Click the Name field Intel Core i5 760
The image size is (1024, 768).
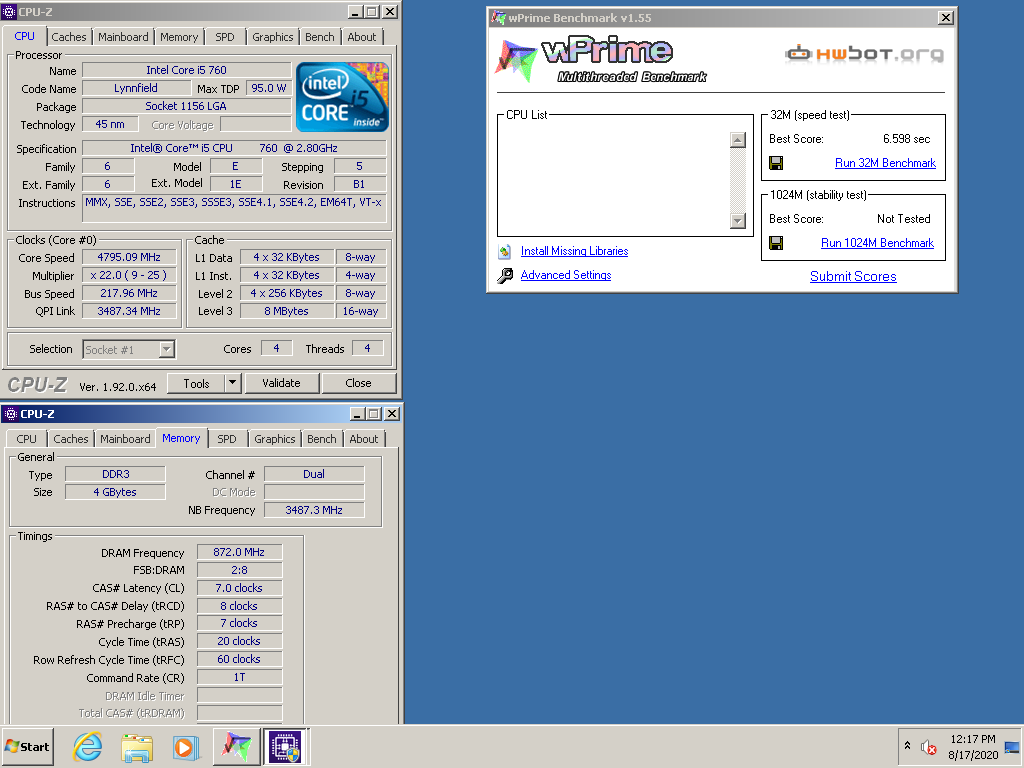tap(186, 70)
